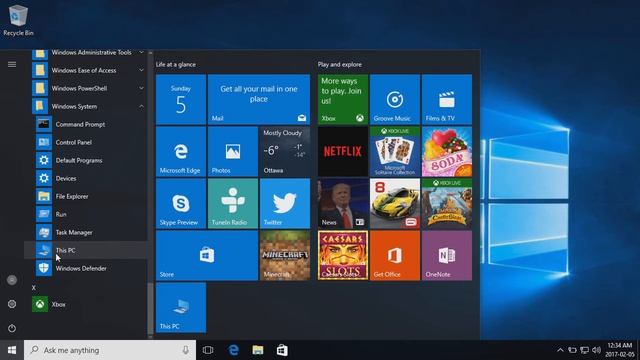Open the clock showing 12:34 AM

pos(620,350)
